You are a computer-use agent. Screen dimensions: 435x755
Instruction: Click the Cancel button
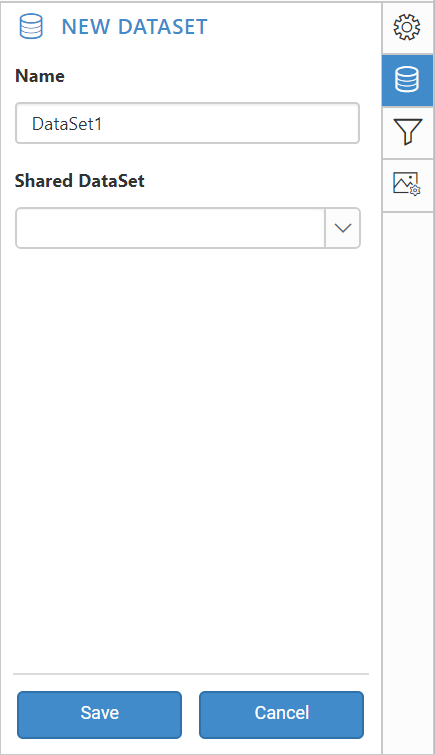tap(281, 715)
